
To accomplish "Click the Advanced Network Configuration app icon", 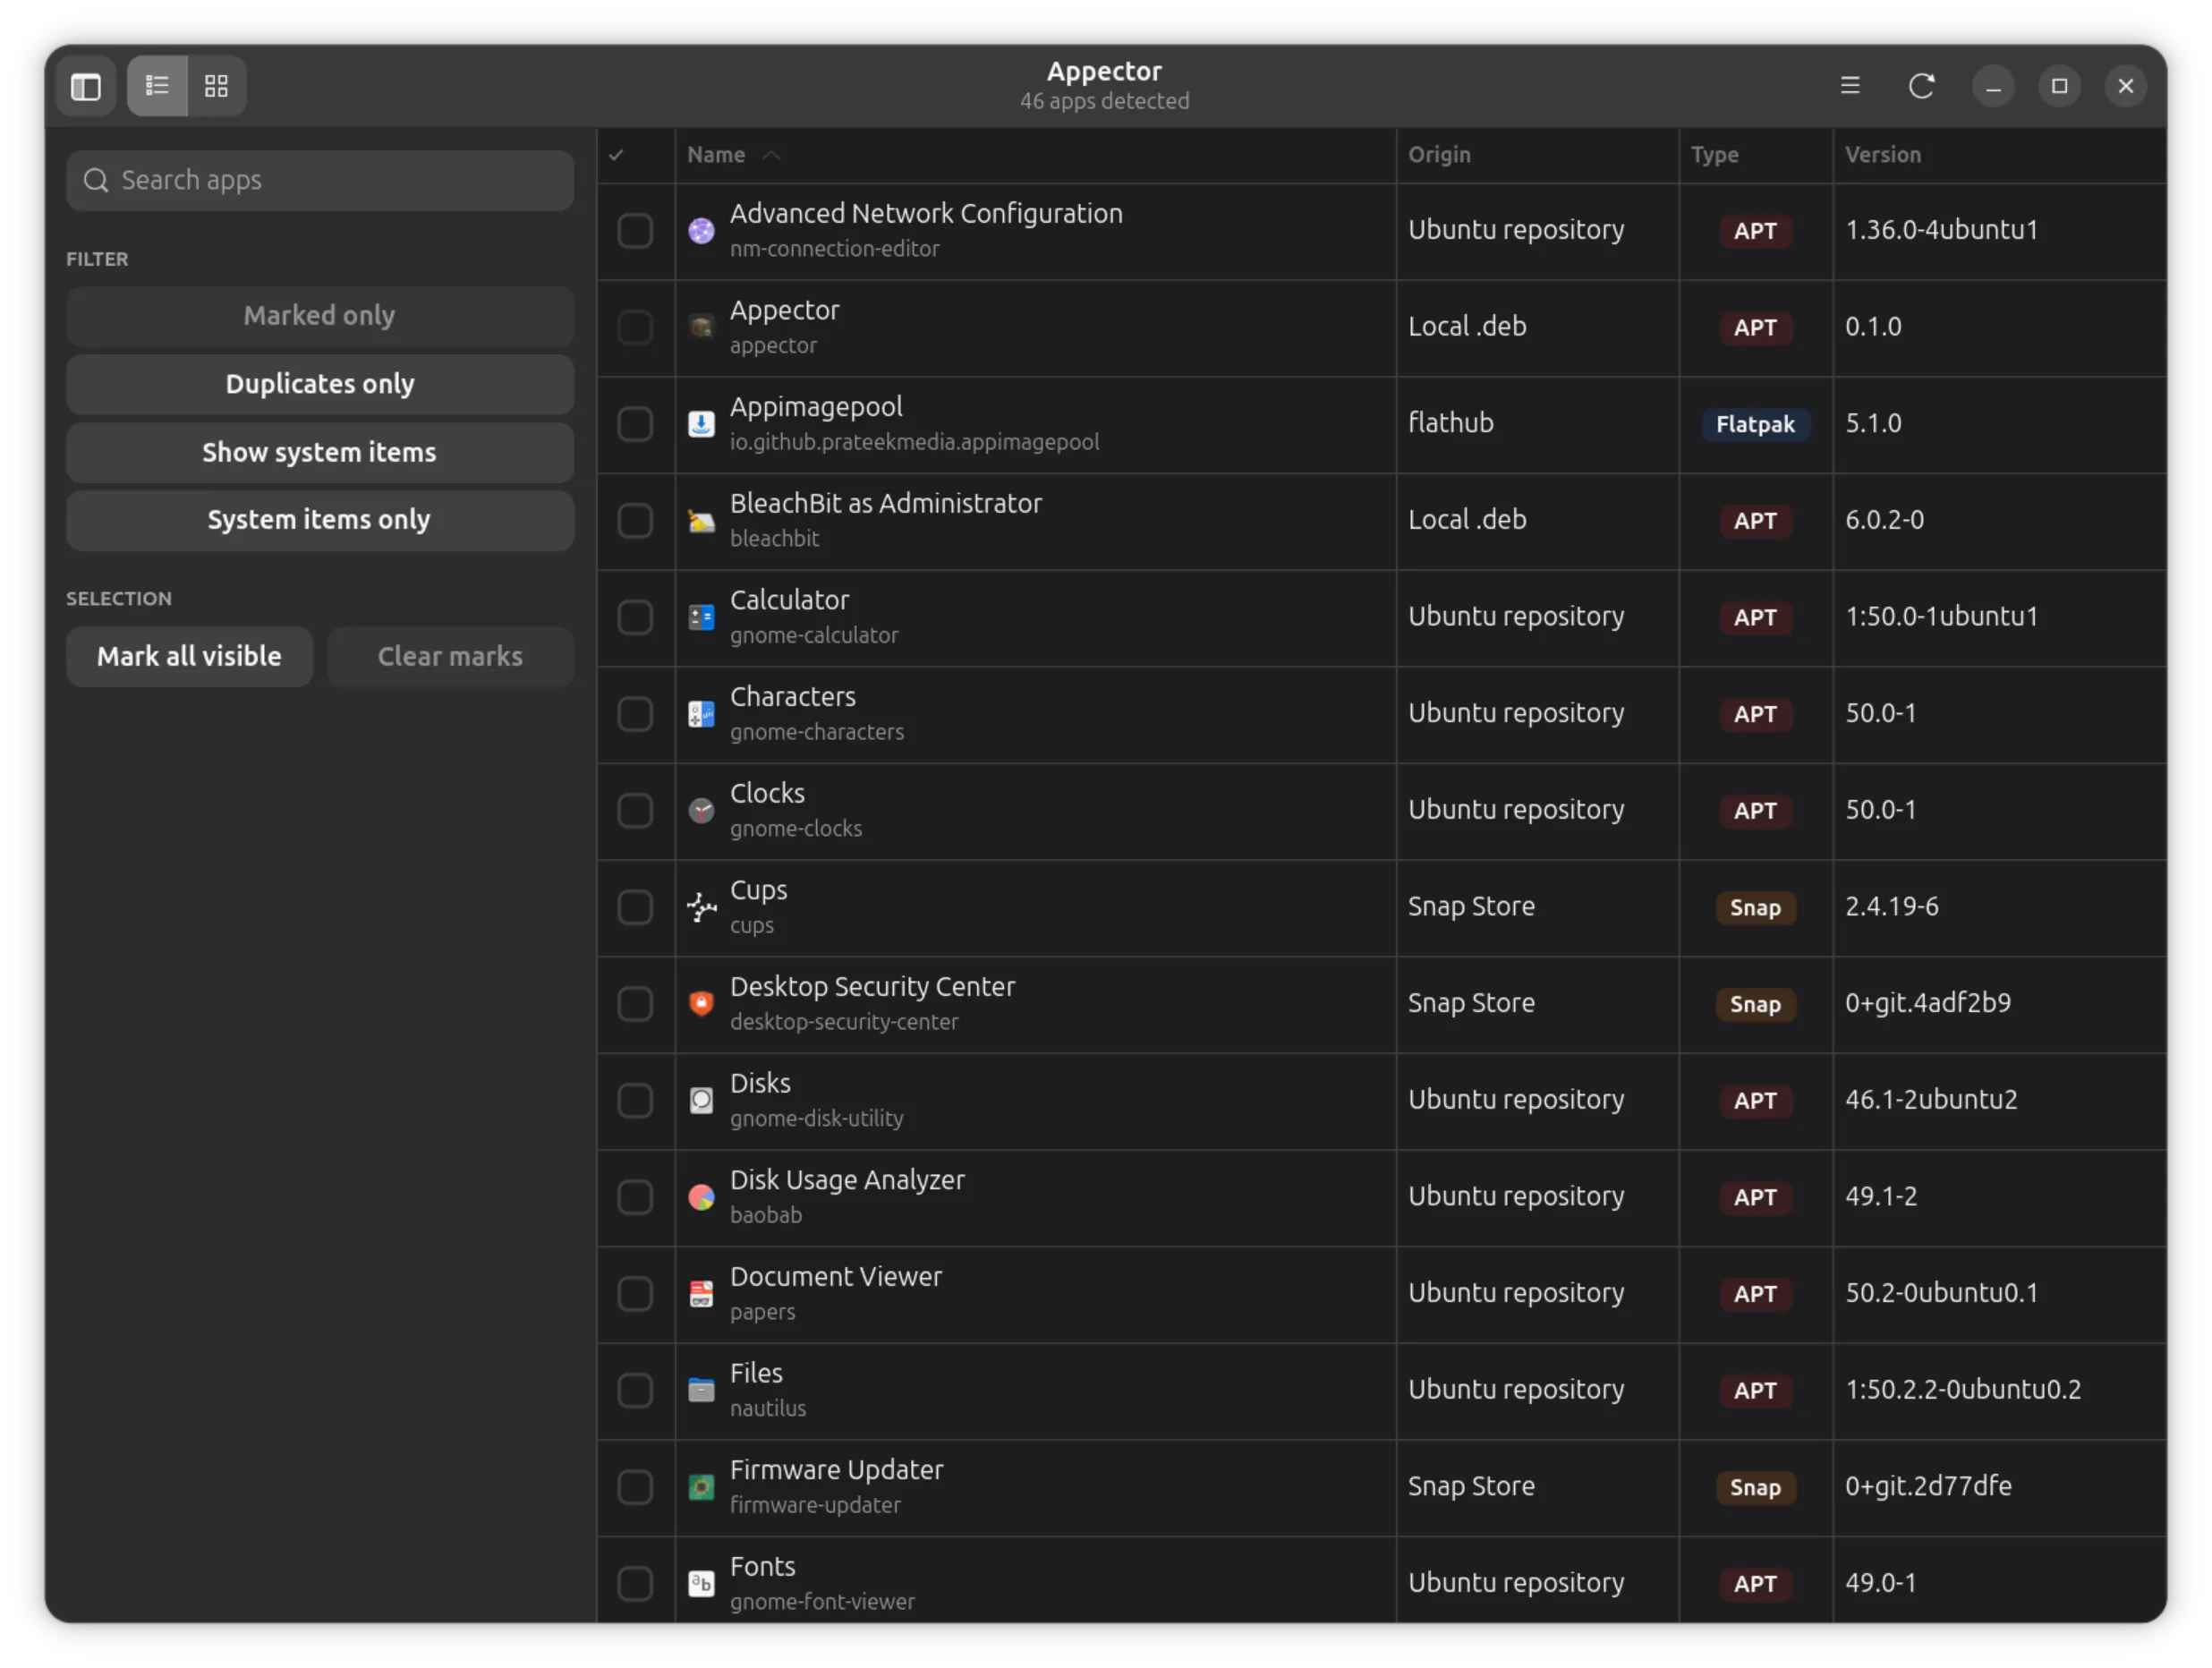I will 702,231.
